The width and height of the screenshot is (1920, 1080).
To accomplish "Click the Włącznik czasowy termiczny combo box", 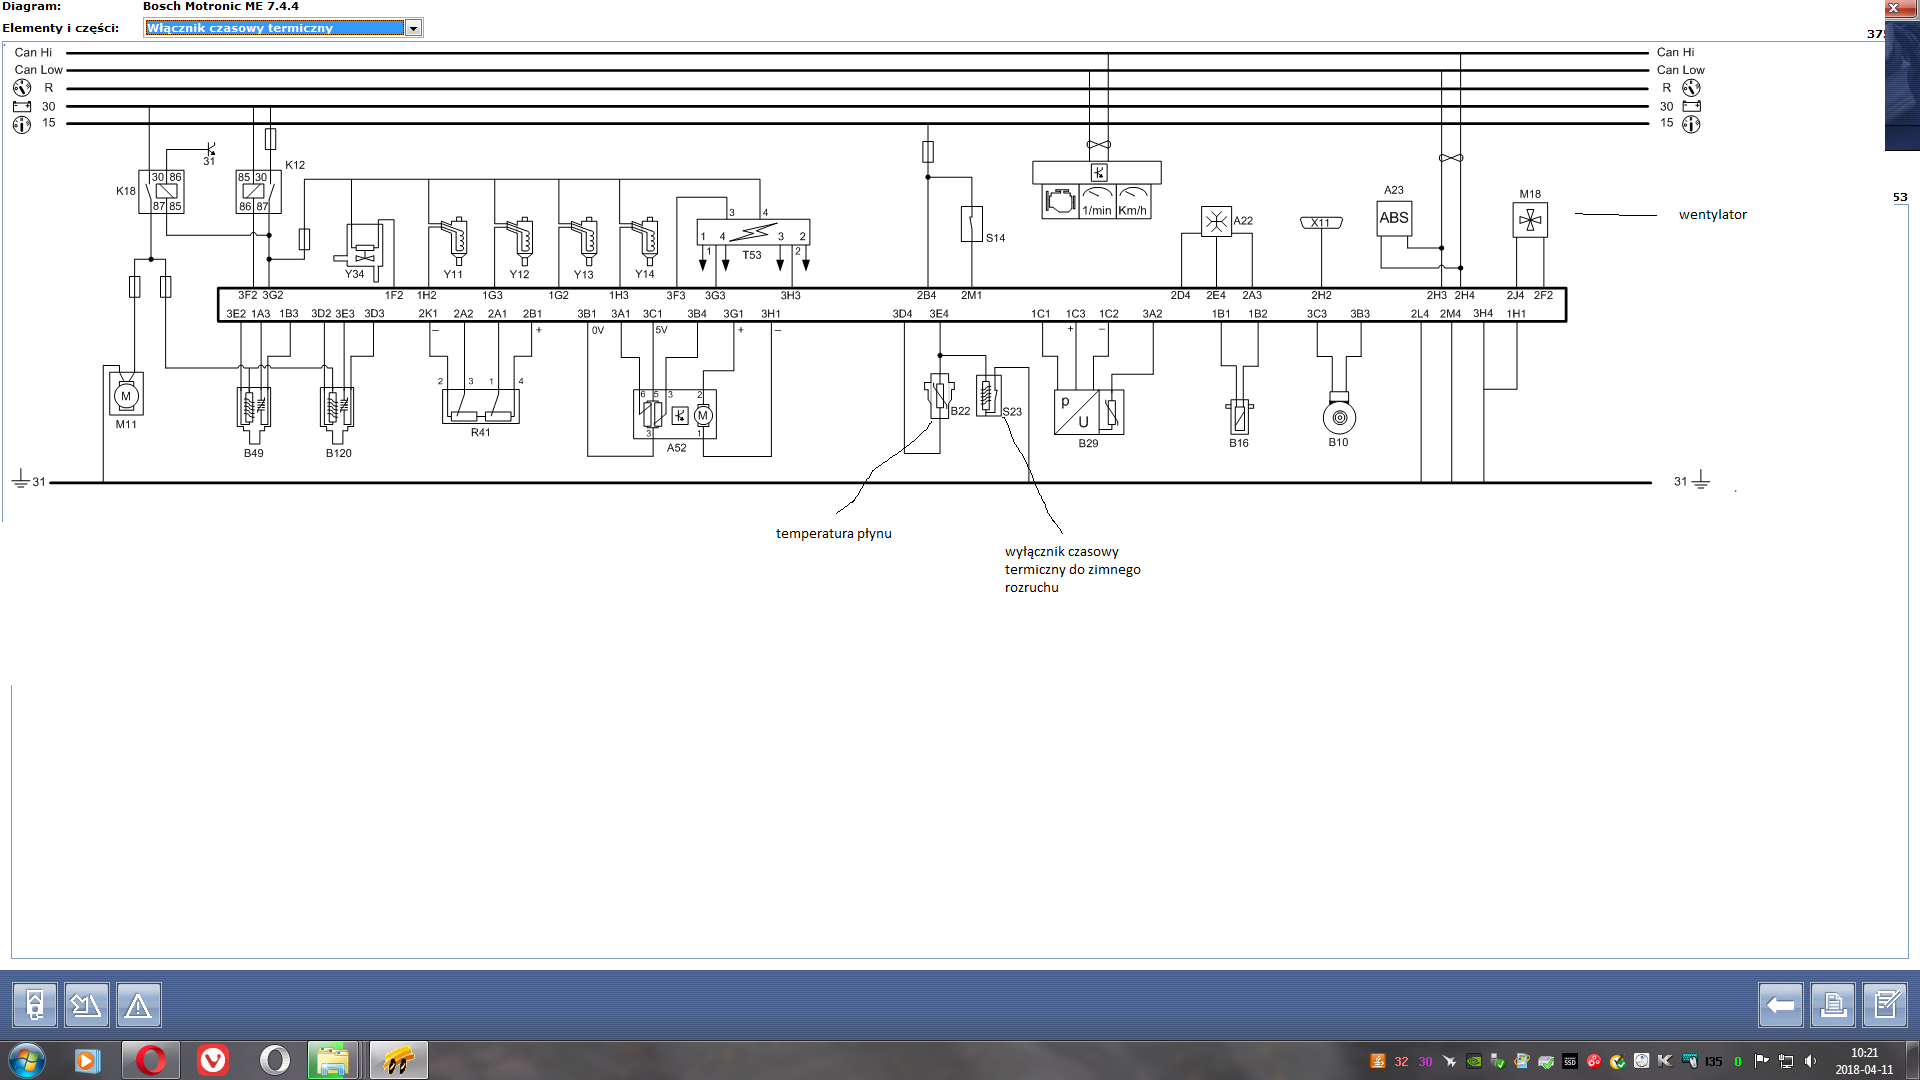I will 274,28.
